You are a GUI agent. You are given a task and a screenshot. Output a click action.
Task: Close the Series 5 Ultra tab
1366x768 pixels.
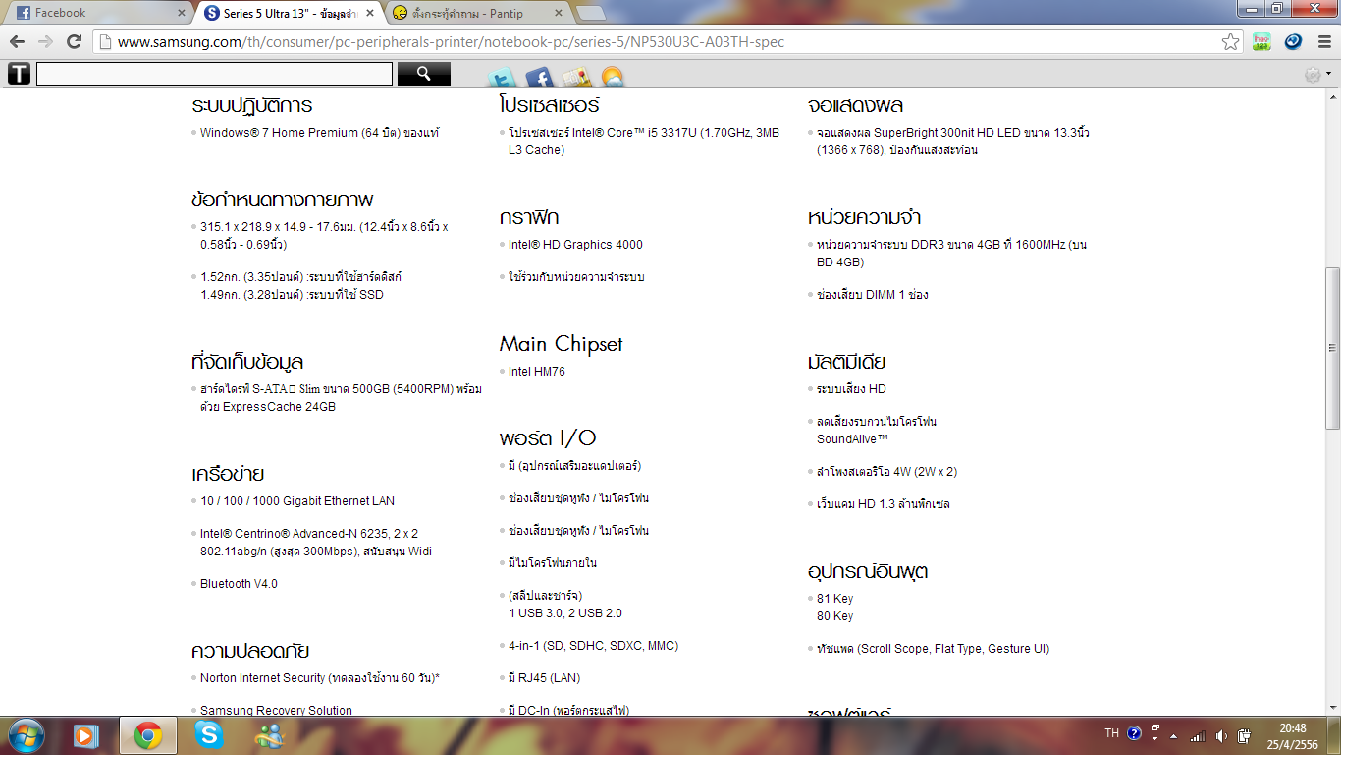(369, 13)
